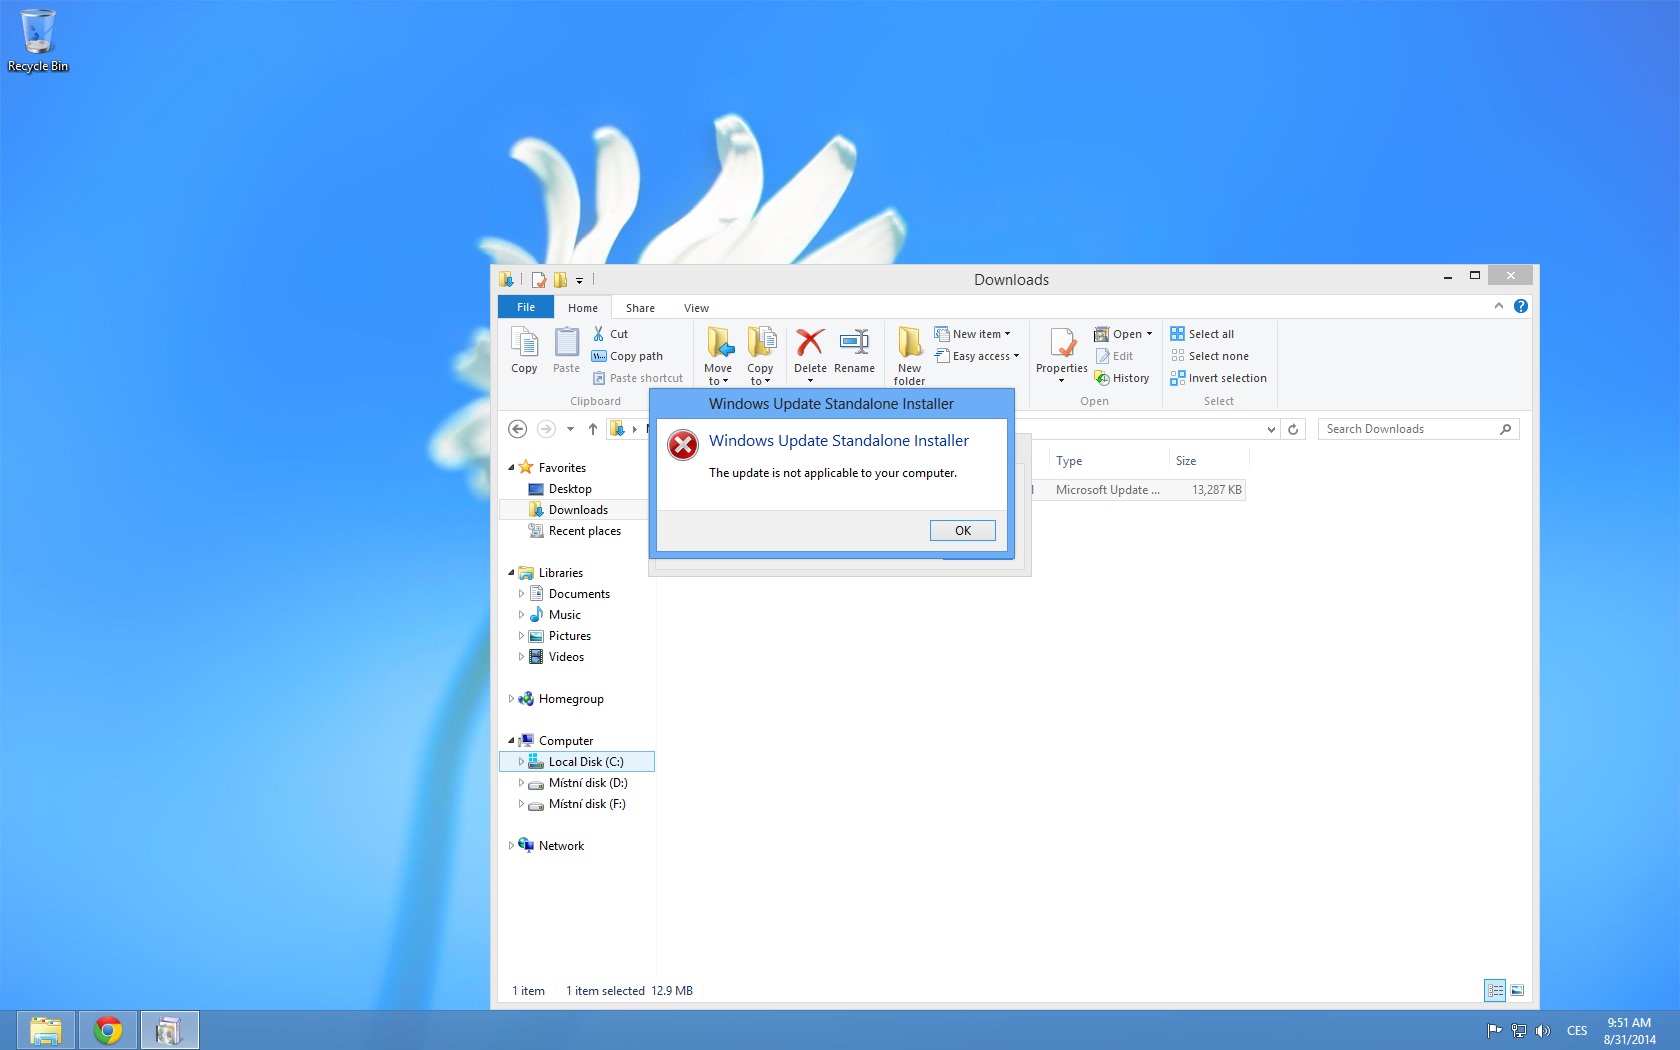This screenshot has height=1050, width=1680.
Task: Click Select all in the ribbon
Action: coord(1202,334)
